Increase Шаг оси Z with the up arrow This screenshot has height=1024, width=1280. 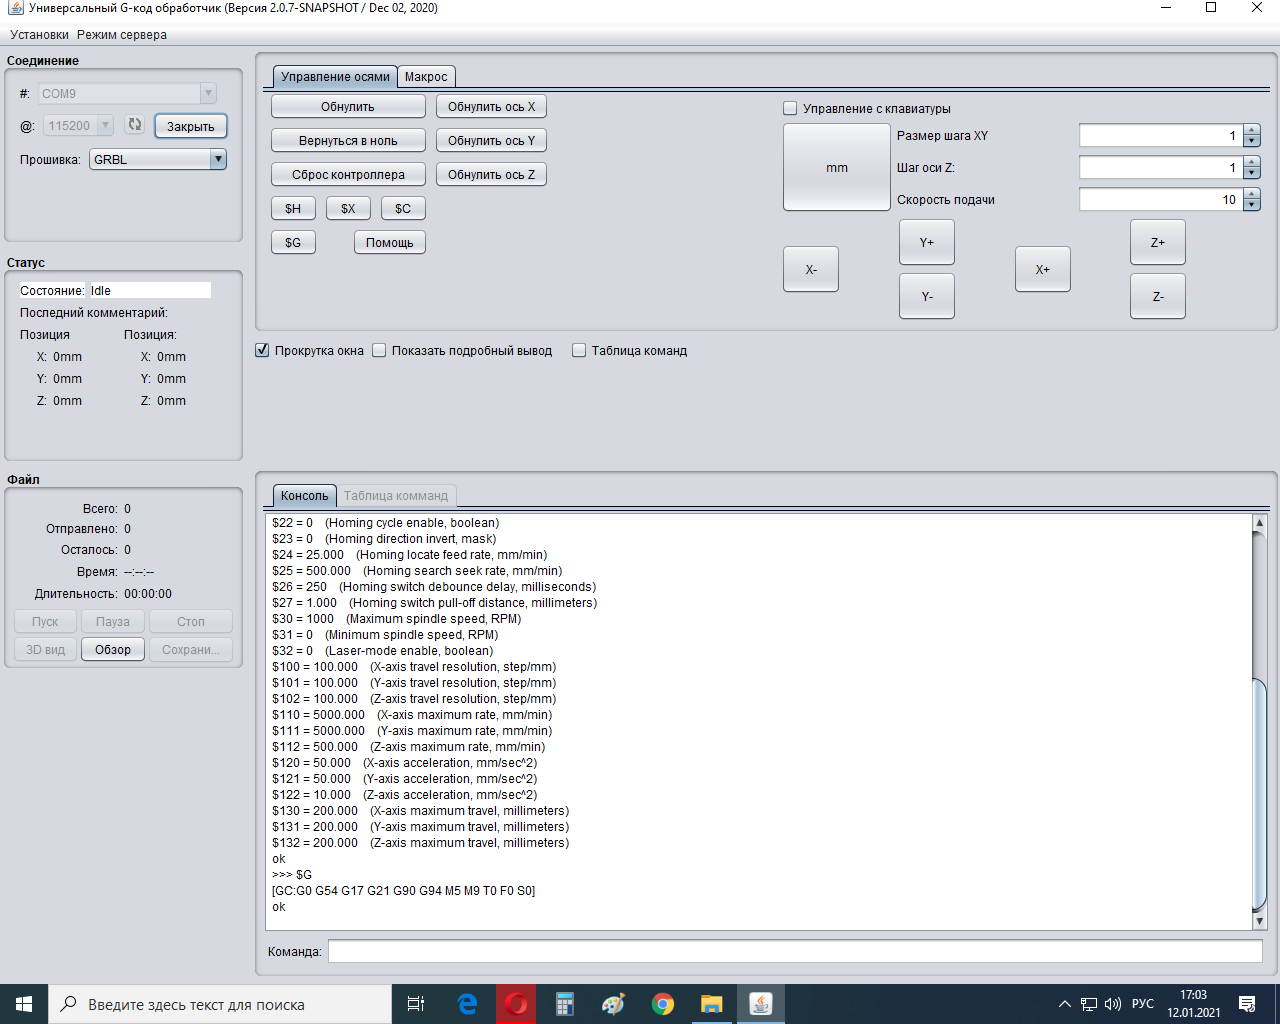pyautogui.click(x=1252, y=162)
